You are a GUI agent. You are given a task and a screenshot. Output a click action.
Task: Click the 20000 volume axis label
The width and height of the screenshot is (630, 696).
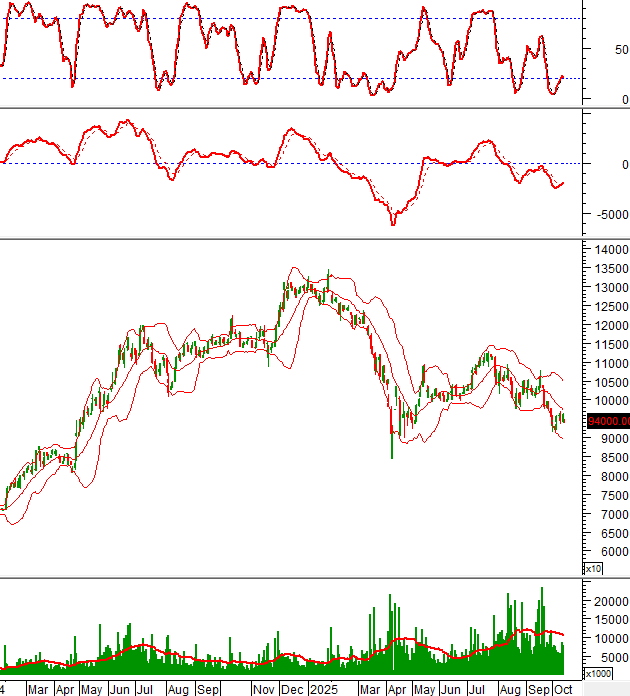coord(609,601)
